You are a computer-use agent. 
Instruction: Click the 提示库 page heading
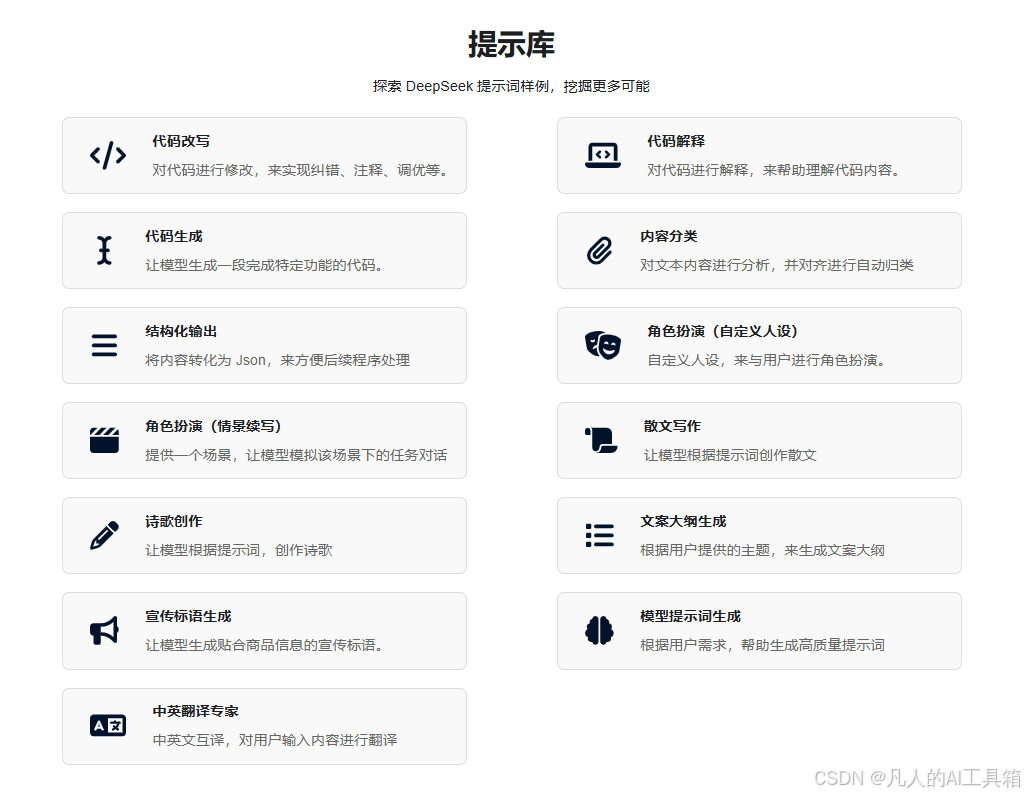511,44
